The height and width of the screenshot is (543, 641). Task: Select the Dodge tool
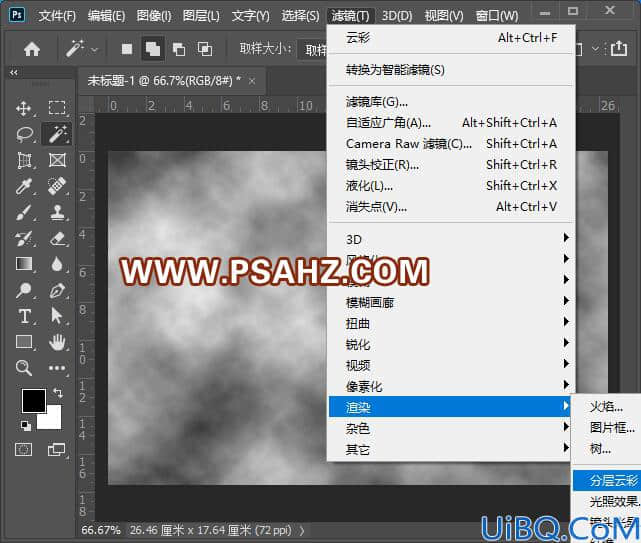(x=23, y=290)
